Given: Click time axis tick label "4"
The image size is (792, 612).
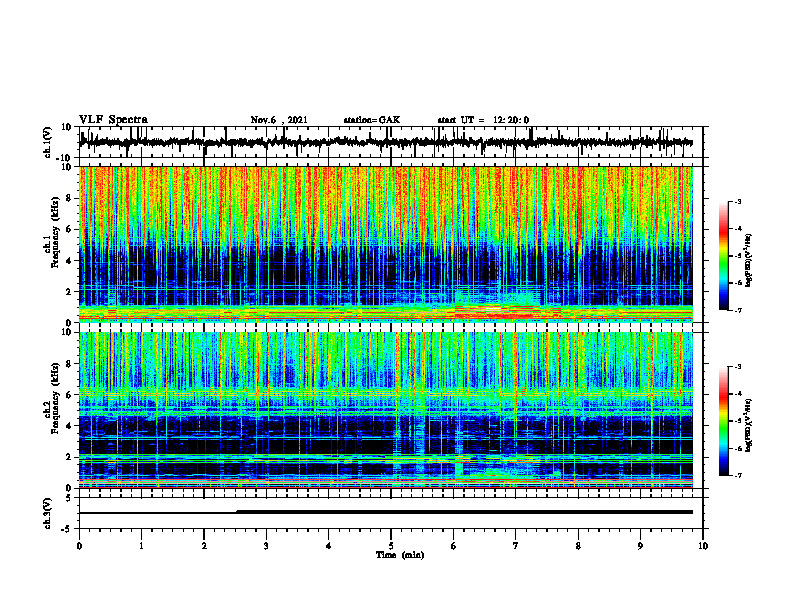Looking at the screenshot, I should [329, 546].
